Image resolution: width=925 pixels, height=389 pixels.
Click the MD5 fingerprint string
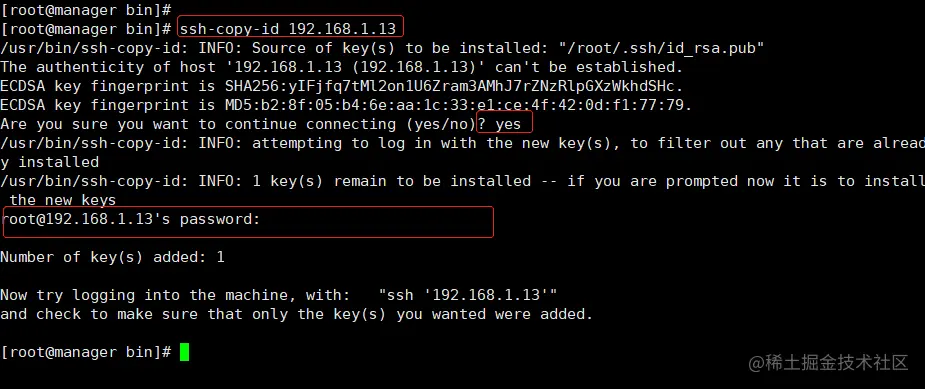click(458, 105)
